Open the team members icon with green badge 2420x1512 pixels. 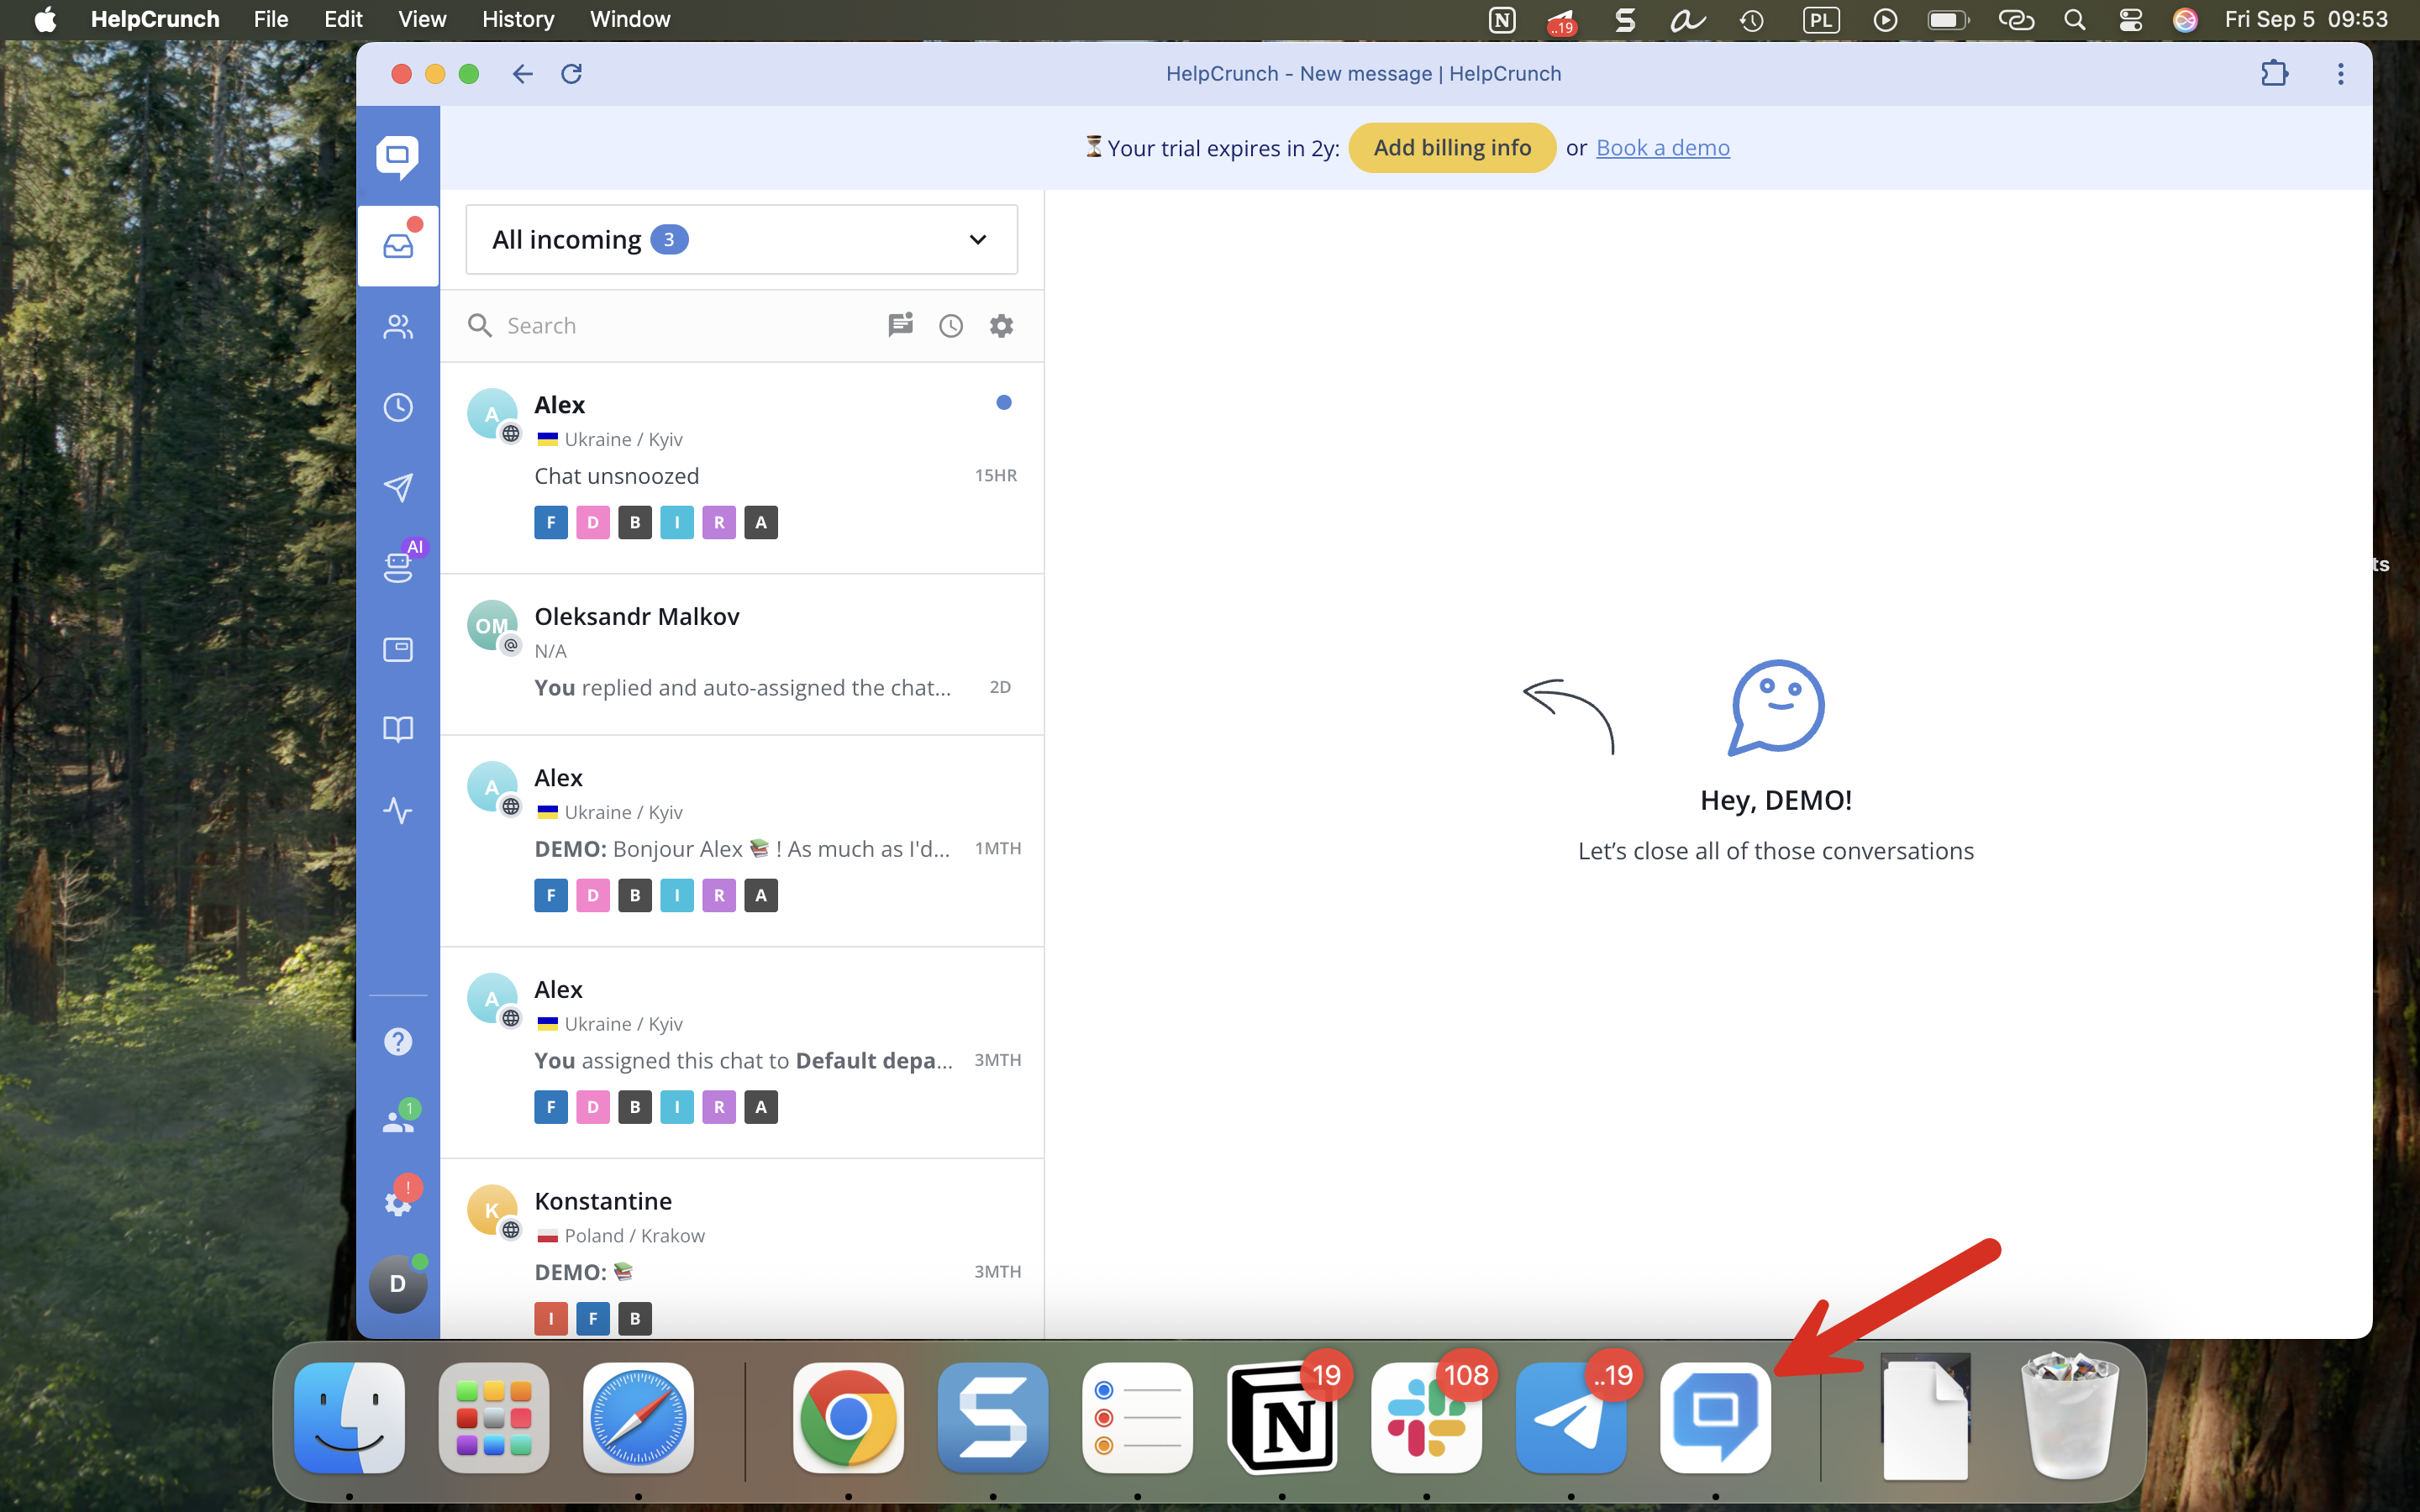point(398,1120)
